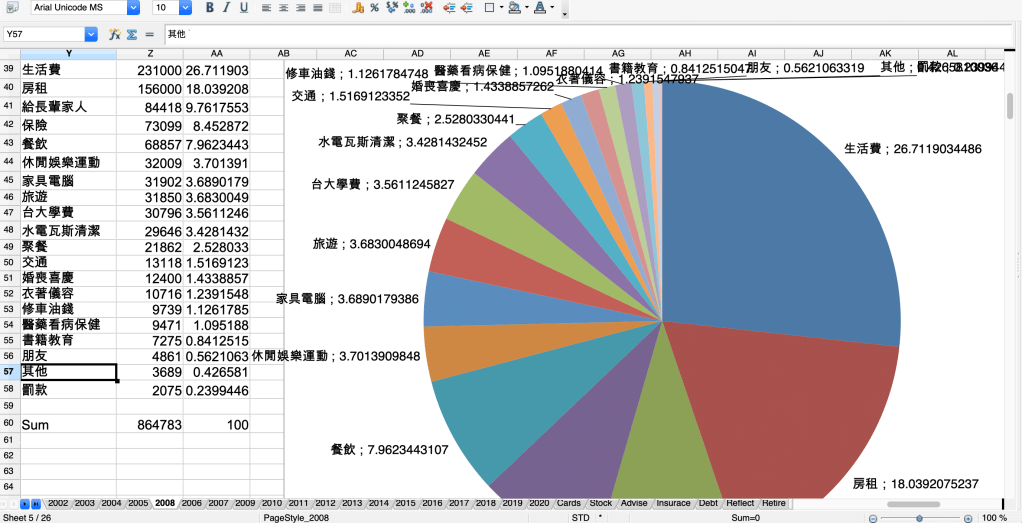Screen dimensions: 1022x523
Task: Apply currency number format
Action: 357,8
